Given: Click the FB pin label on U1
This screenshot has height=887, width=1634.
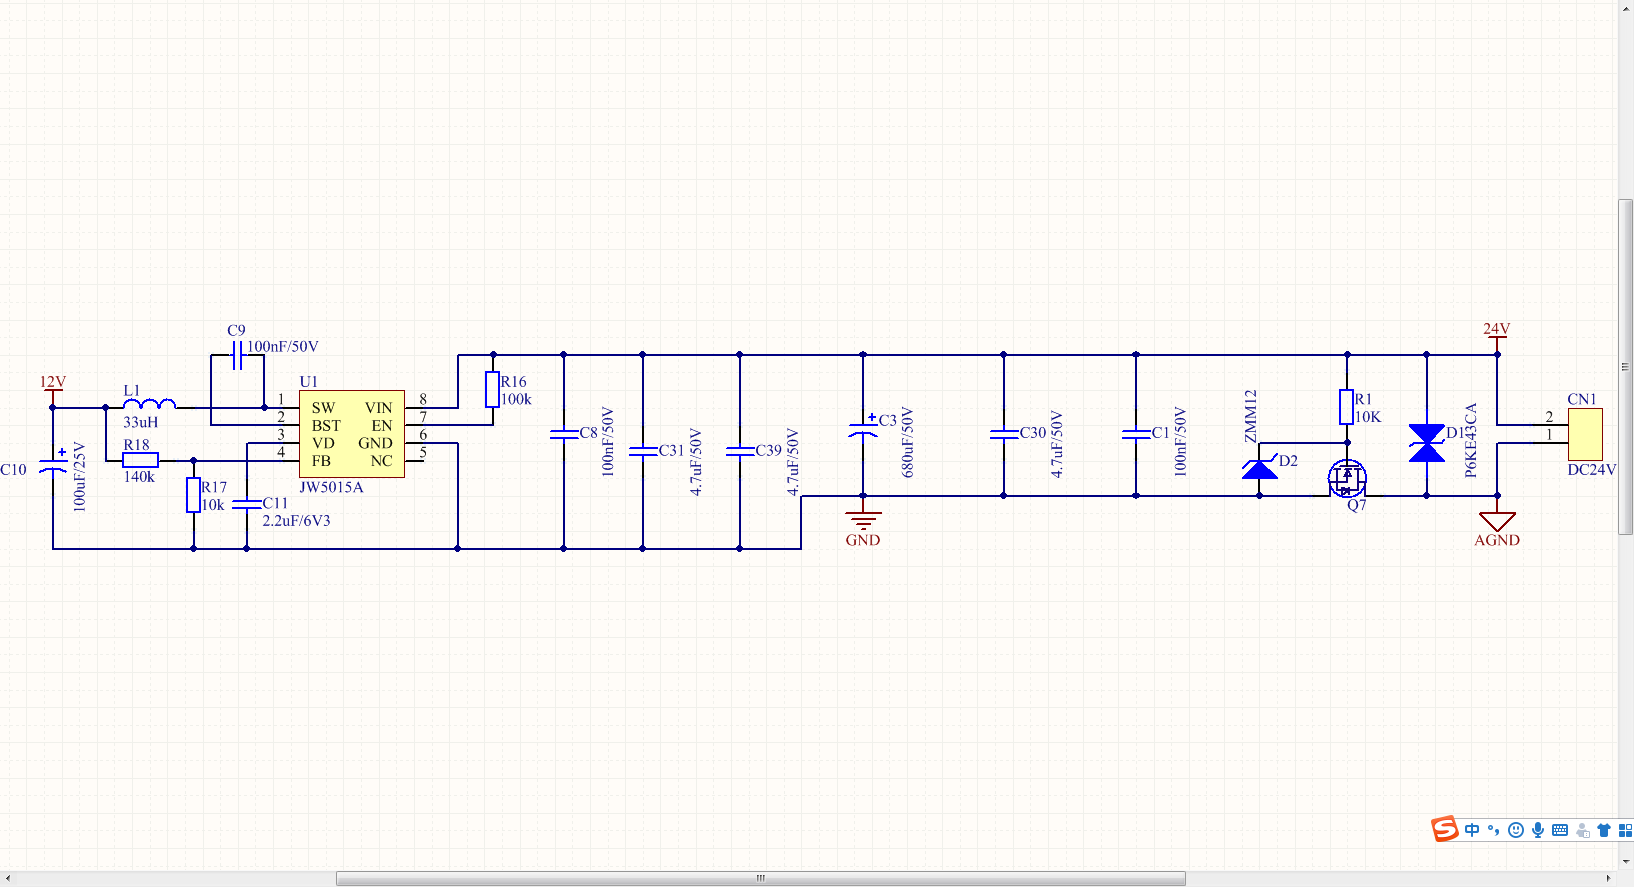Looking at the screenshot, I should 321,461.
